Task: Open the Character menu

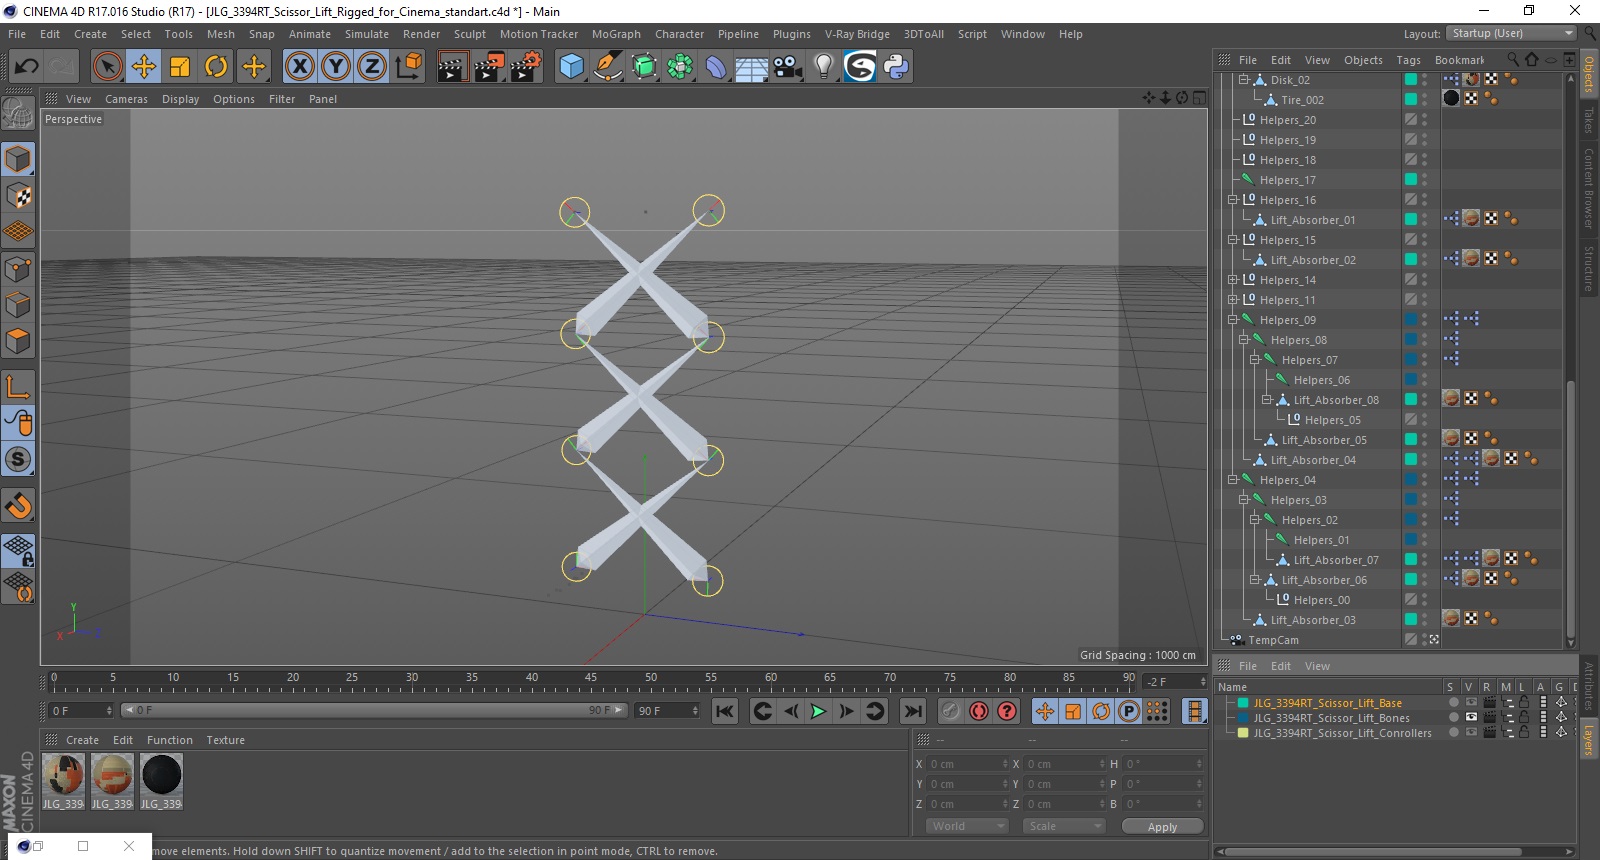Action: coord(679,34)
